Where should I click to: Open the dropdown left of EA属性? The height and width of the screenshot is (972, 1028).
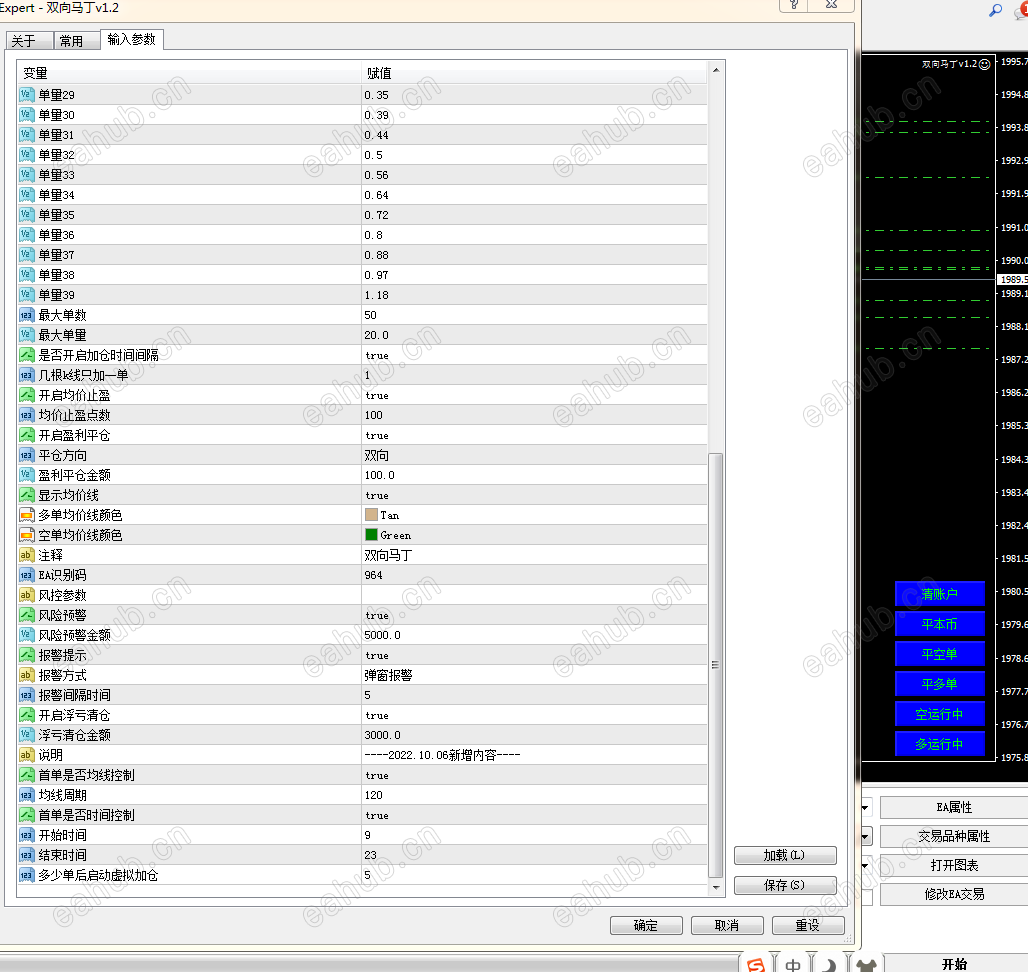(865, 807)
